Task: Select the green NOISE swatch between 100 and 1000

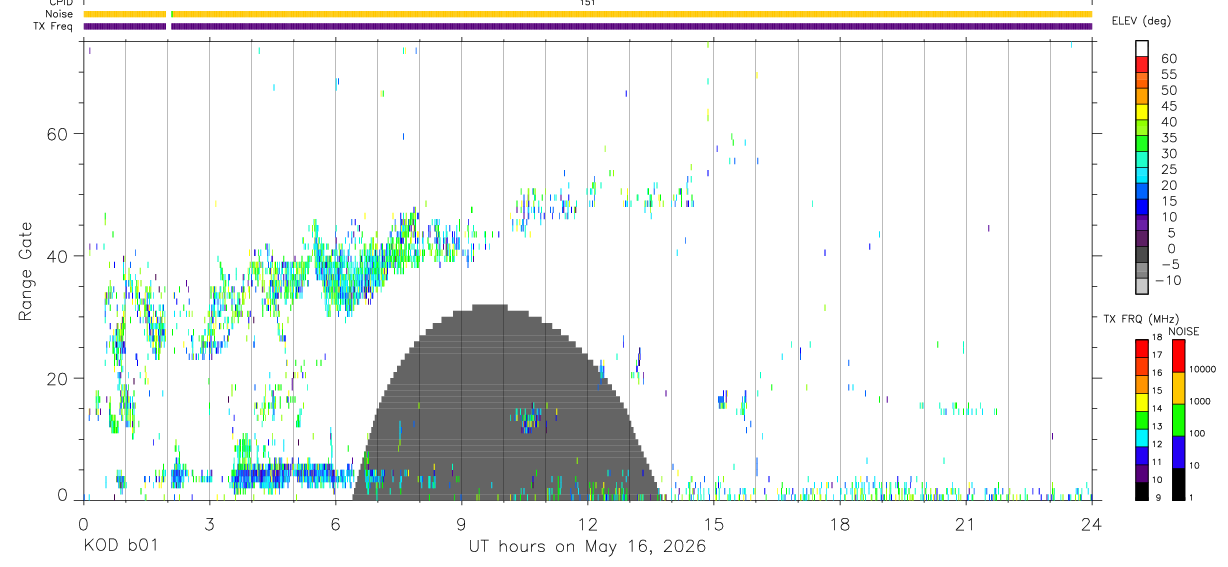Action: [1179, 419]
